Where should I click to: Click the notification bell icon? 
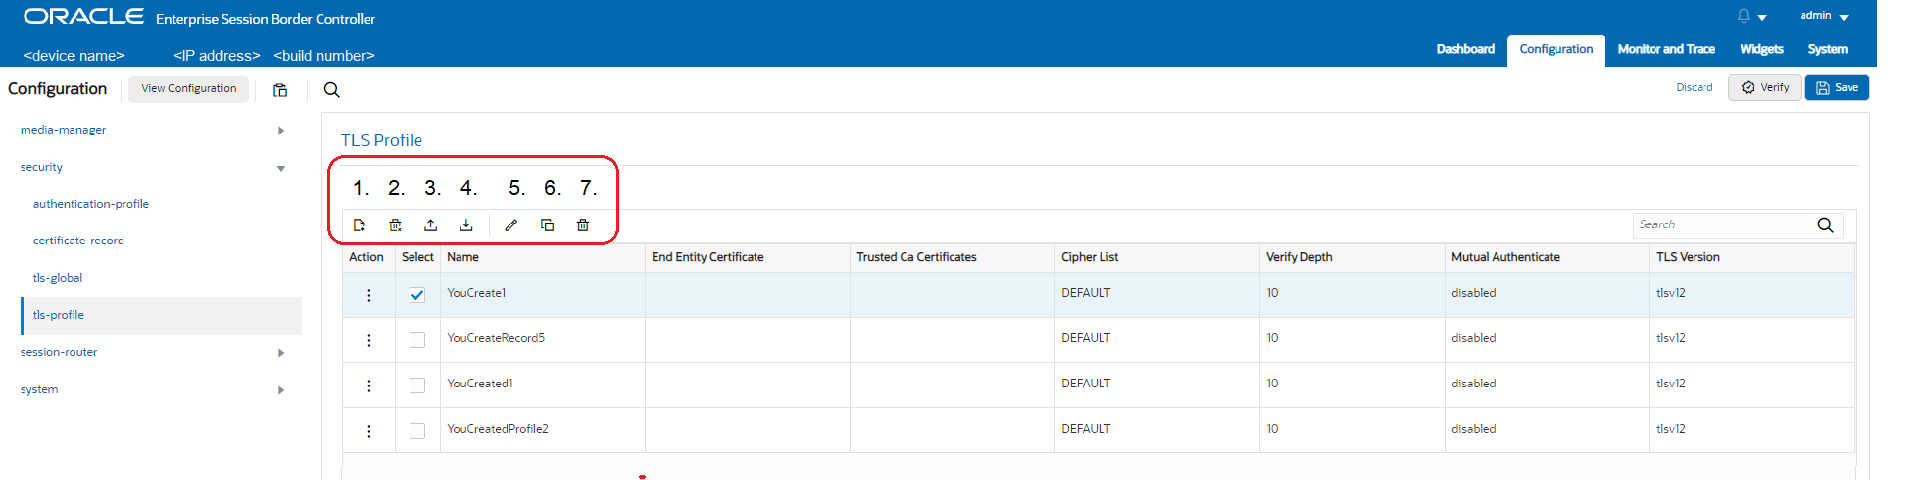(x=1744, y=16)
